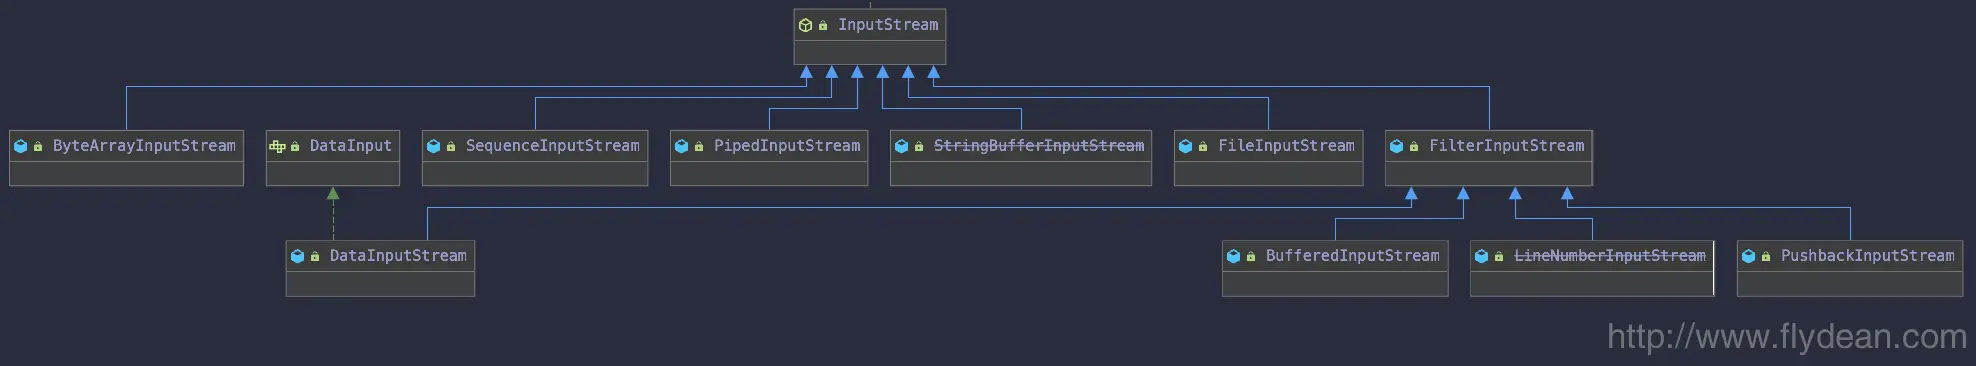Open the http://www.flydean.com watermark link
Image resolution: width=1976 pixels, height=366 pixels.
(1787, 336)
